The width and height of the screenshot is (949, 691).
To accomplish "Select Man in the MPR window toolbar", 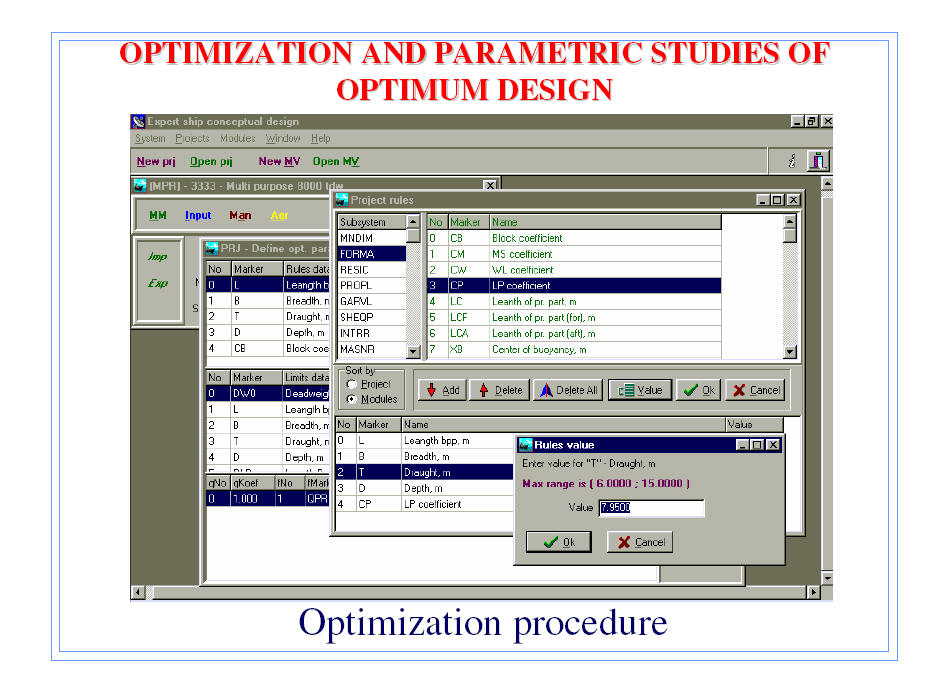I will click(240, 215).
